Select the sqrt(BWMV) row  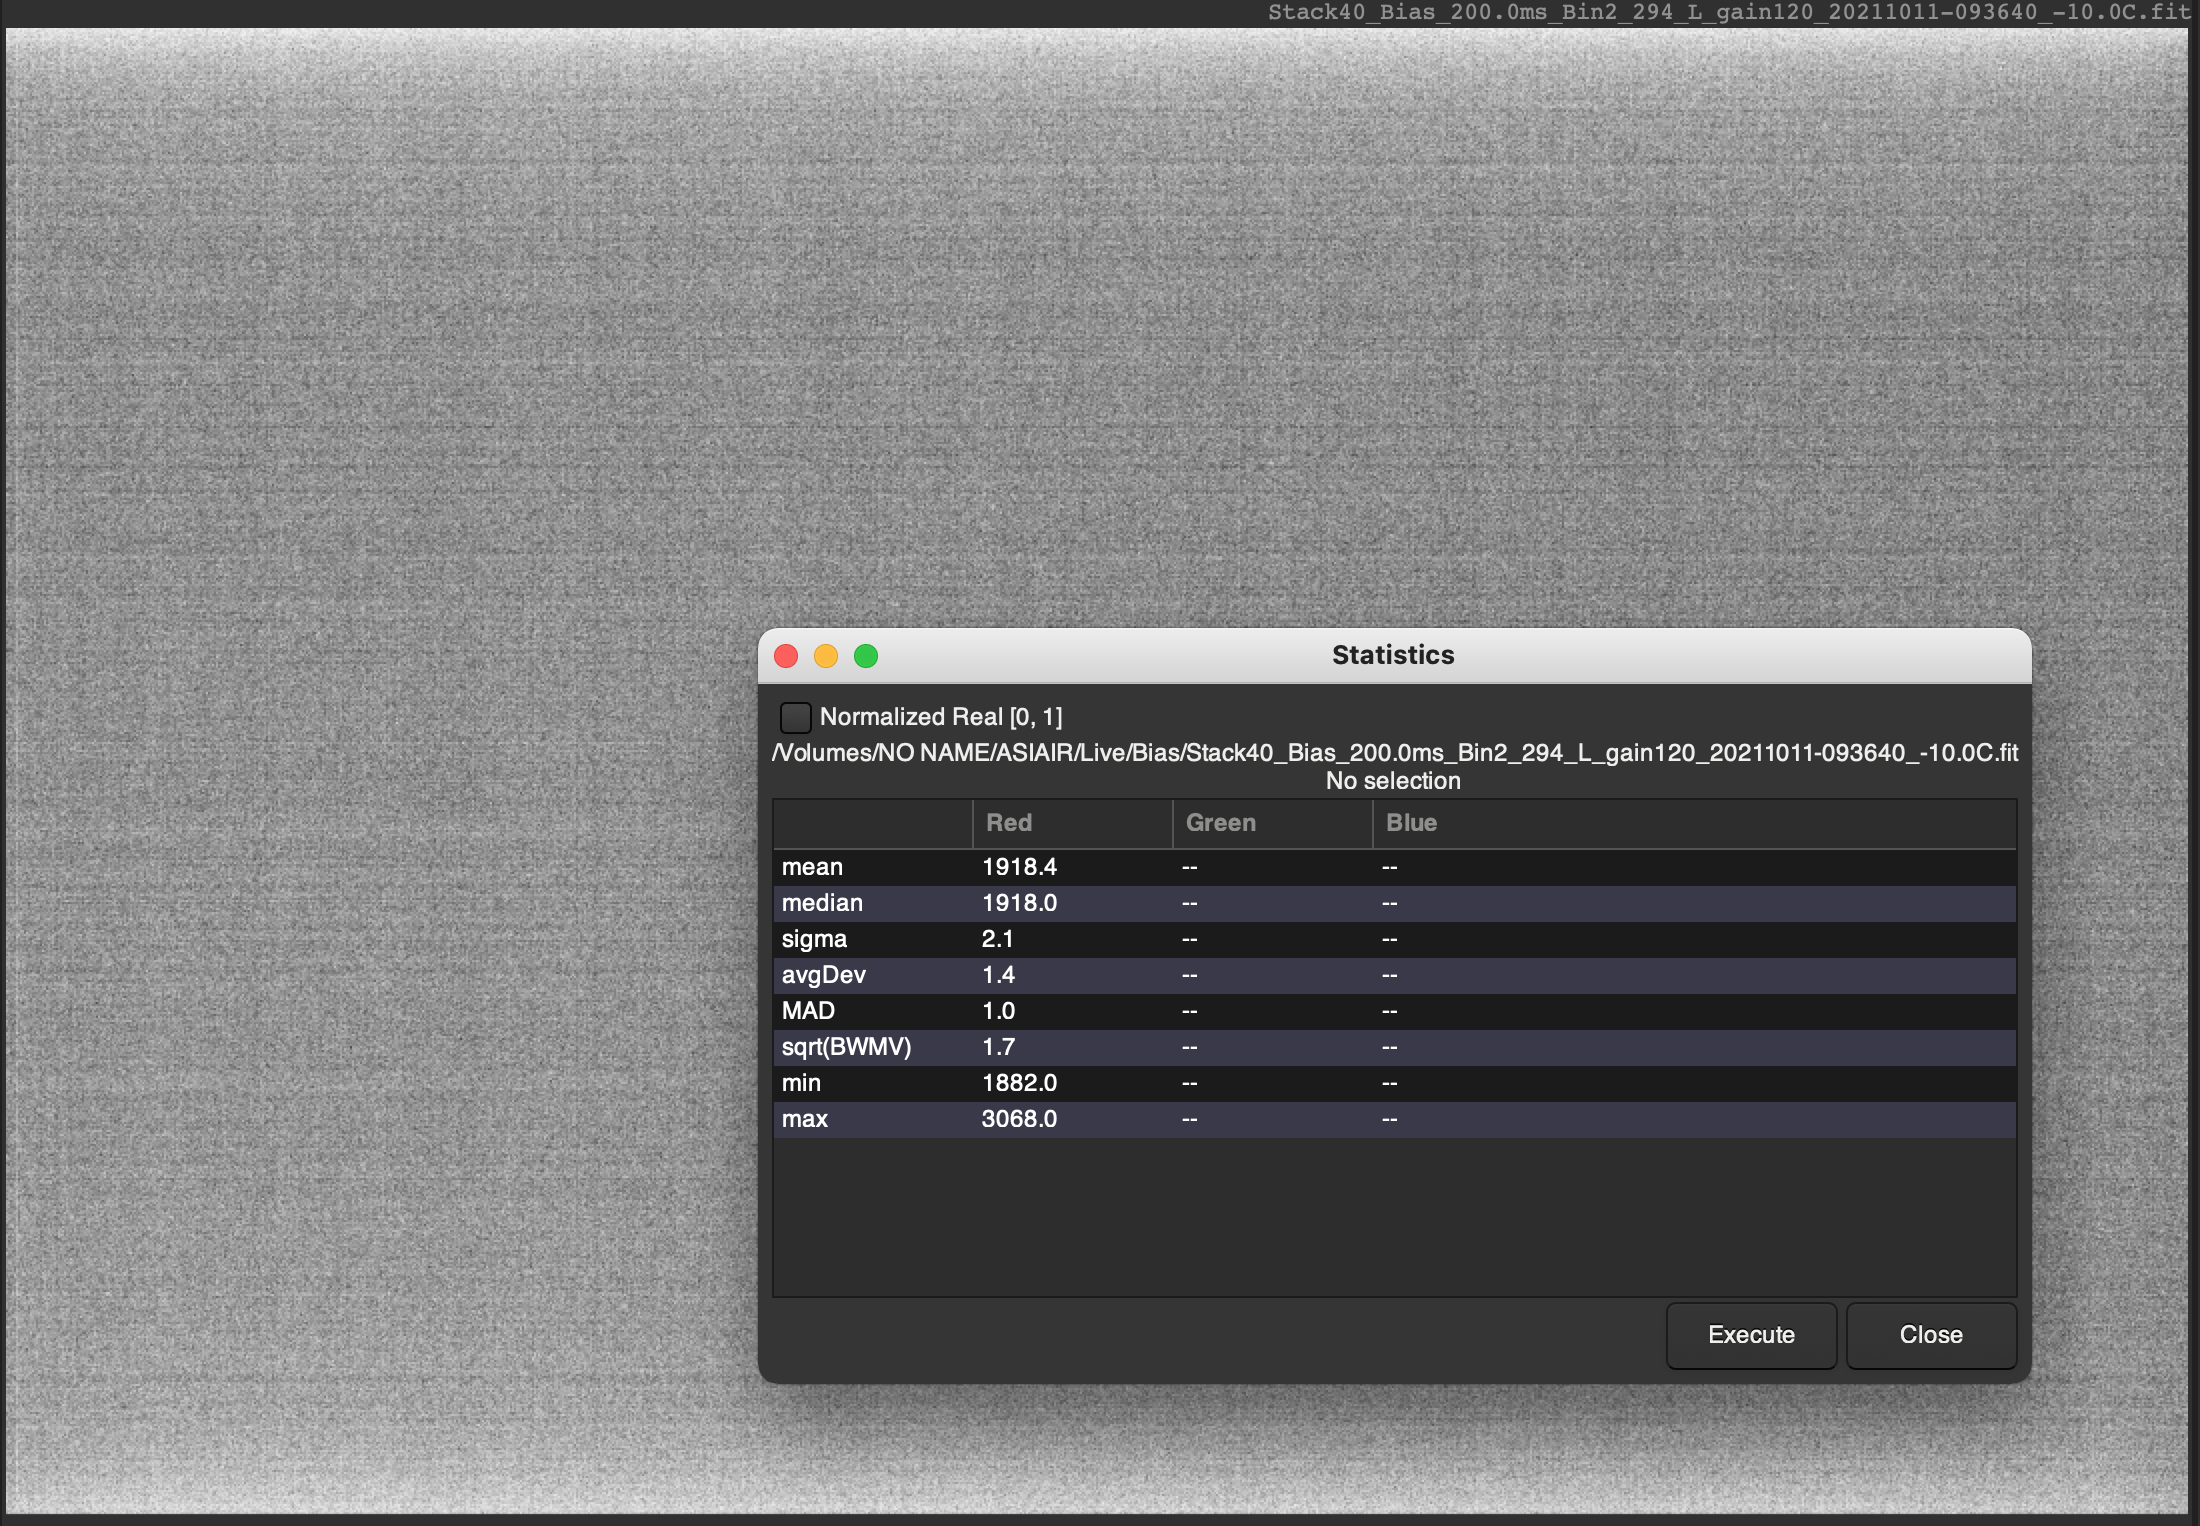[x=846, y=1047]
